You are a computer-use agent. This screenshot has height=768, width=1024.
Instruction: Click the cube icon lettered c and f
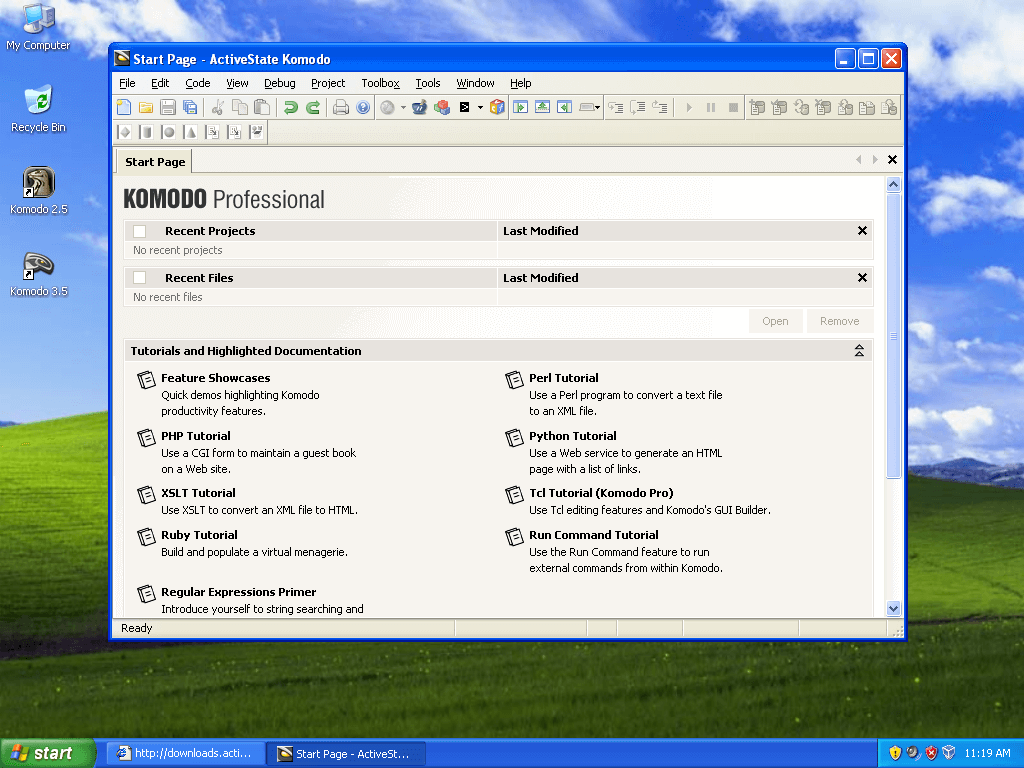pyautogui.click(x=497, y=107)
